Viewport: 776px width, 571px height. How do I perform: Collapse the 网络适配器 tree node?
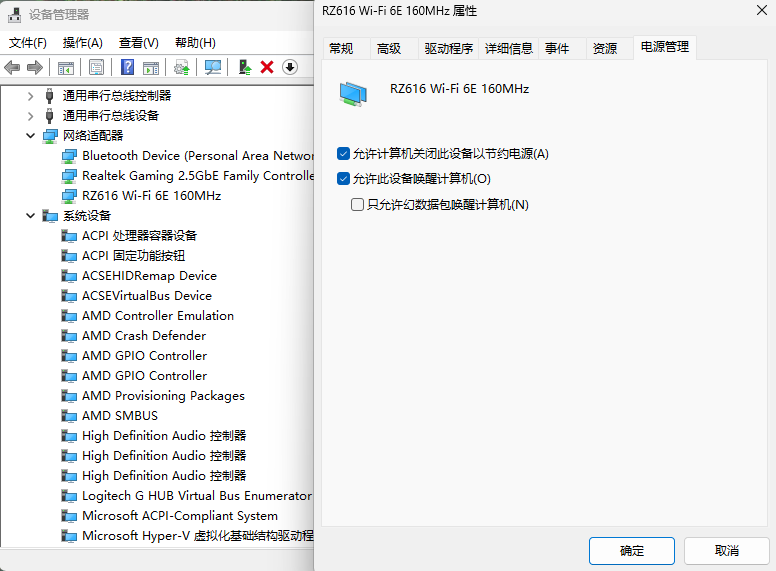pos(30,136)
